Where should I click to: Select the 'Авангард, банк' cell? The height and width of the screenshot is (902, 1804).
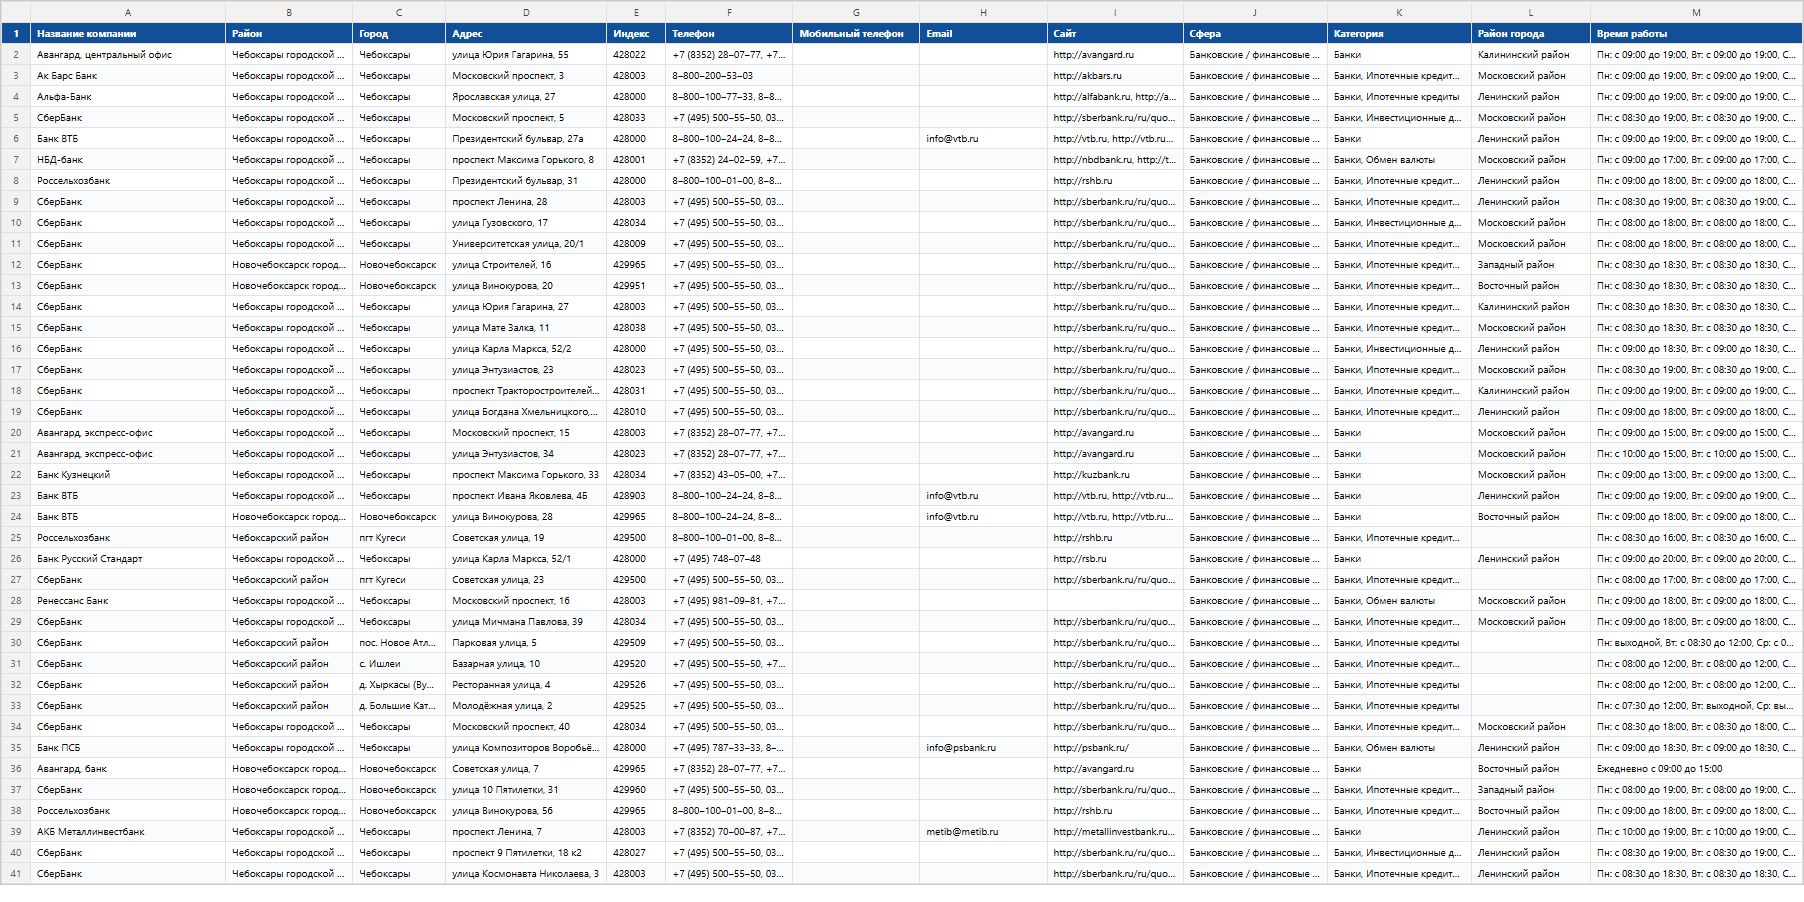coord(128,769)
